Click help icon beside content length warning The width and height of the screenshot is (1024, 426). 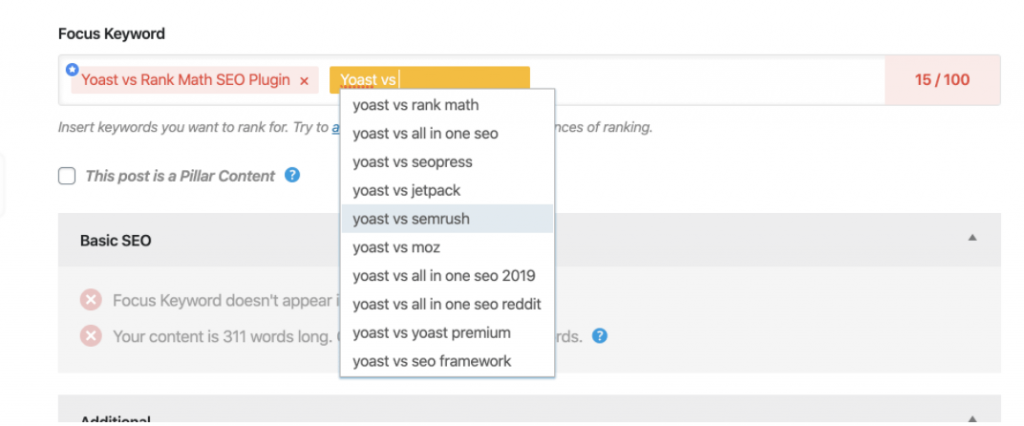pos(599,336)
